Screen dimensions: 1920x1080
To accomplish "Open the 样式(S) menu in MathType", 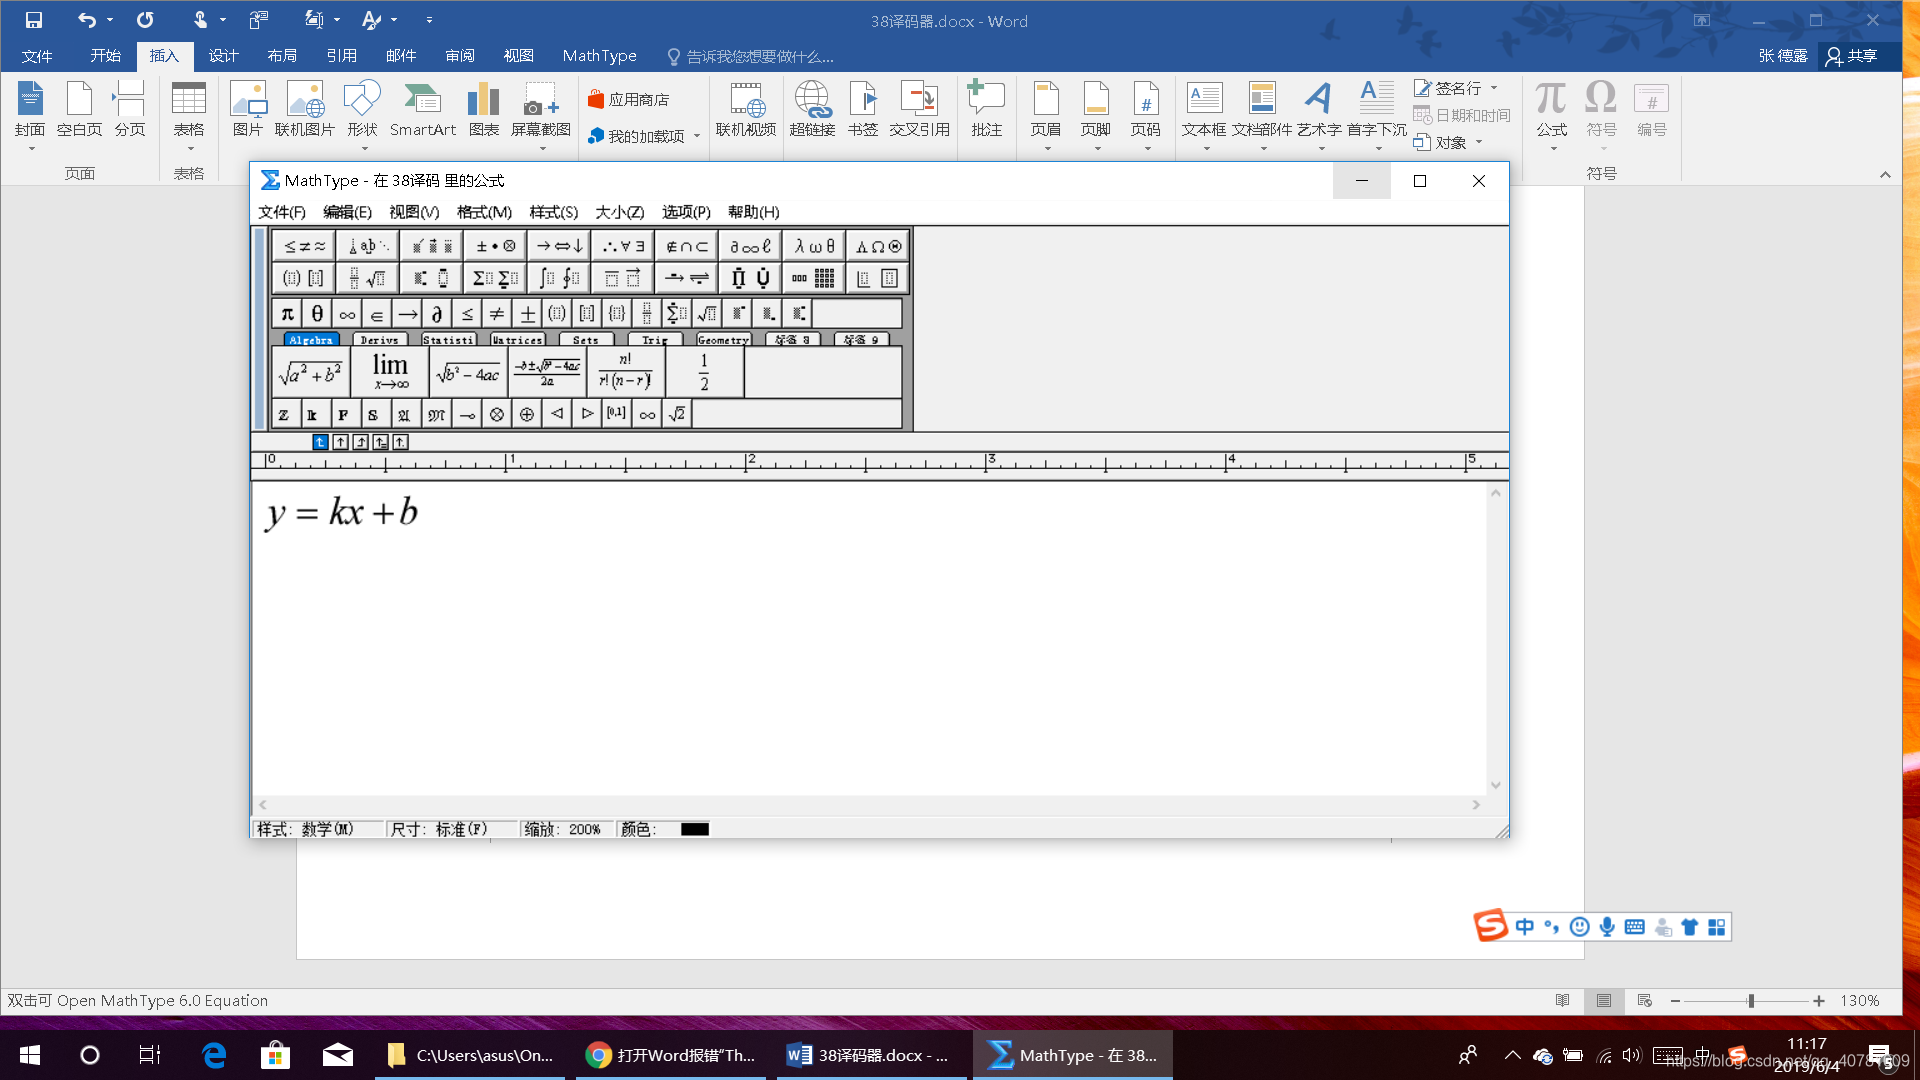I will tap(553, 212).
